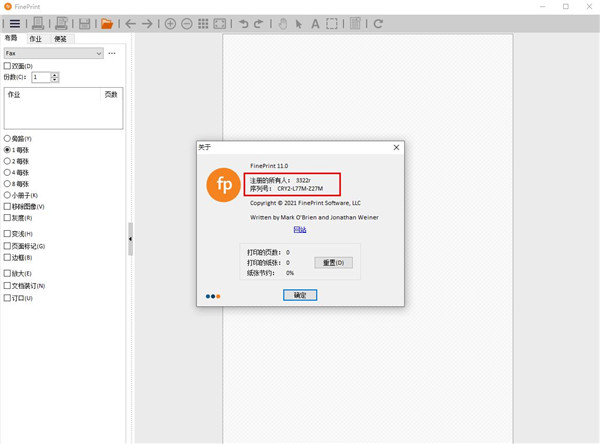
Task: Switch to the 作业 tab
Action: click(x=36, y=39)
